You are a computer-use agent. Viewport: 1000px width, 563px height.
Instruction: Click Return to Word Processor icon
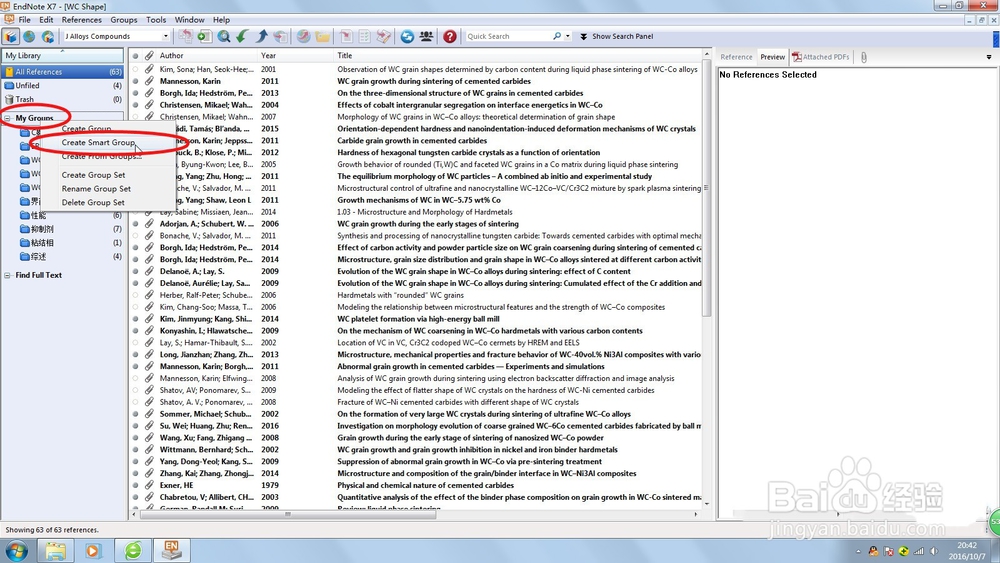coord(383,36)
